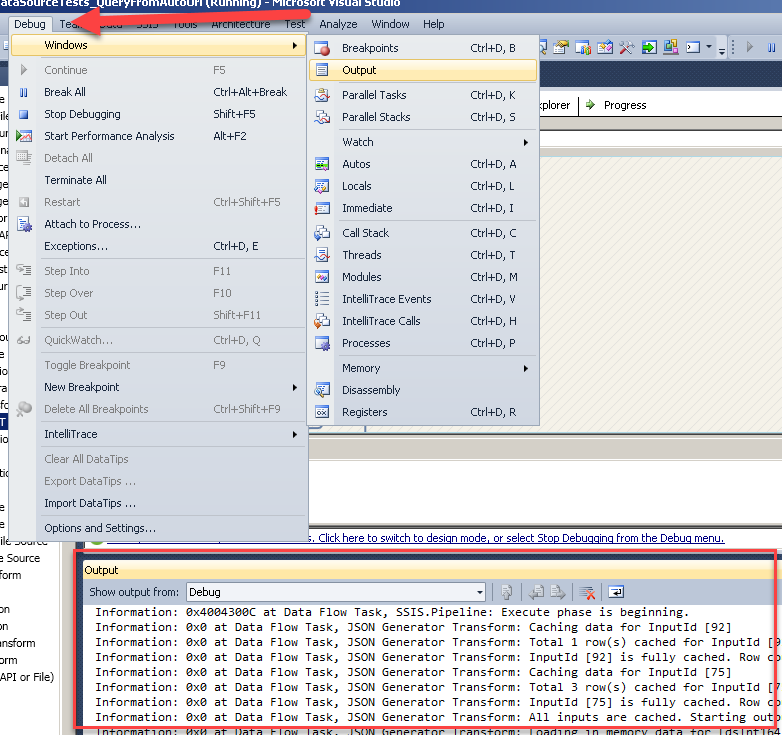The width and height of the screenshot is (782, 735).
Task: Select 'Caching data for InputId [75]' line
Action: [413, 672]
